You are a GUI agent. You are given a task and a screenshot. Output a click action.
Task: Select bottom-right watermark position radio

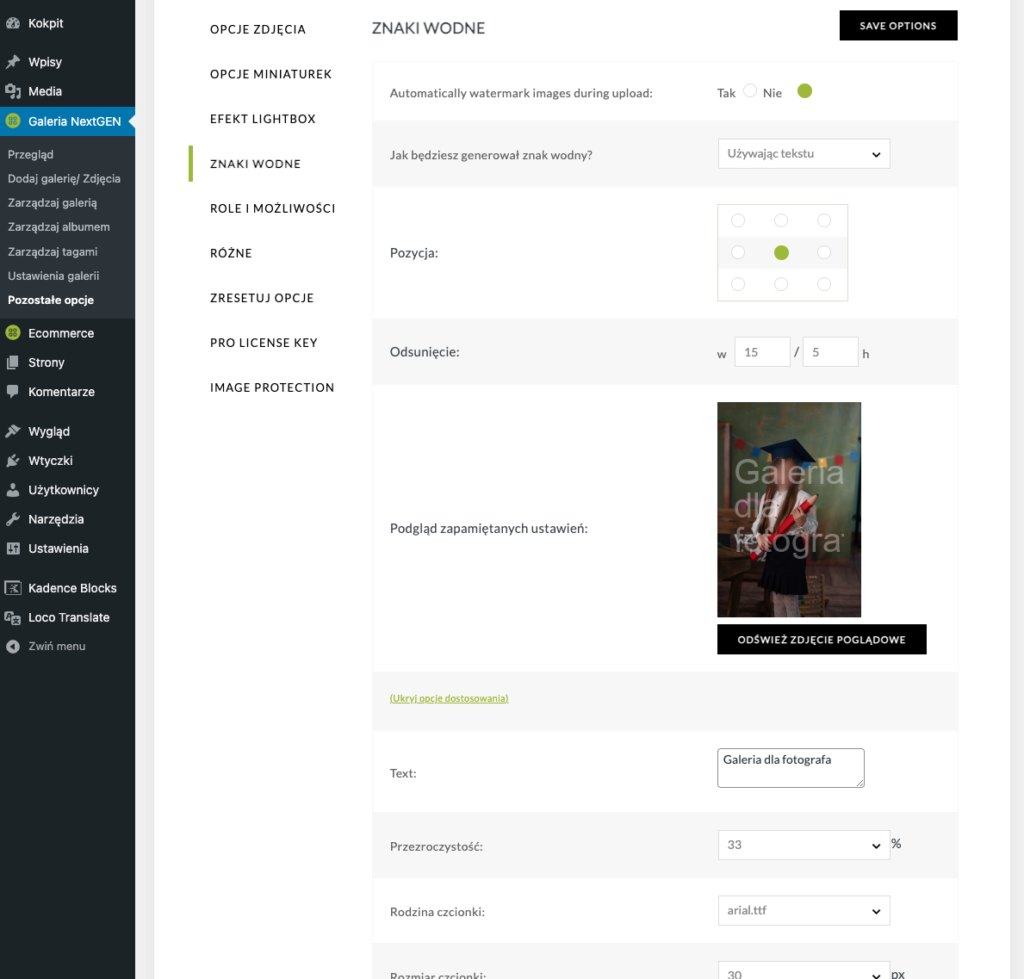[824, 285]
